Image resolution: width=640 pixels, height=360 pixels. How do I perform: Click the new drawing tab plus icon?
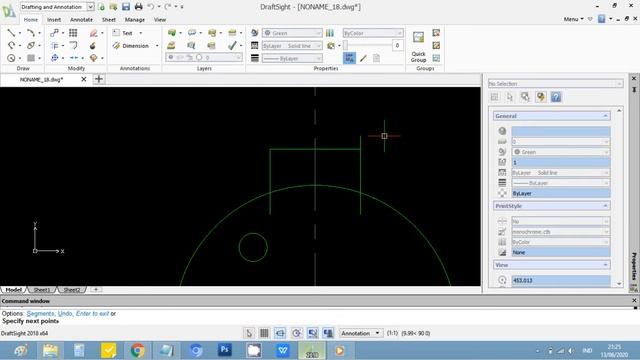point(99,79)
